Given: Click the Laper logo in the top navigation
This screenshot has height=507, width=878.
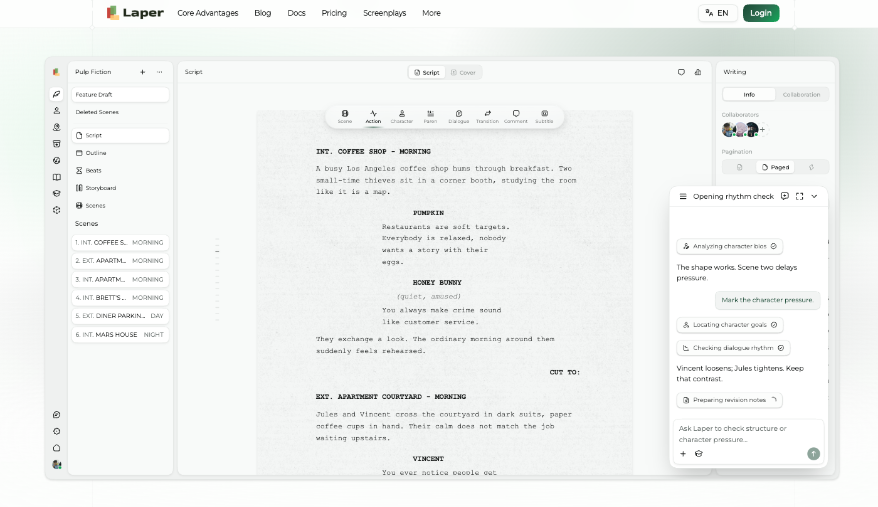Looking at the screenshot, I should [x=135, y=12].
